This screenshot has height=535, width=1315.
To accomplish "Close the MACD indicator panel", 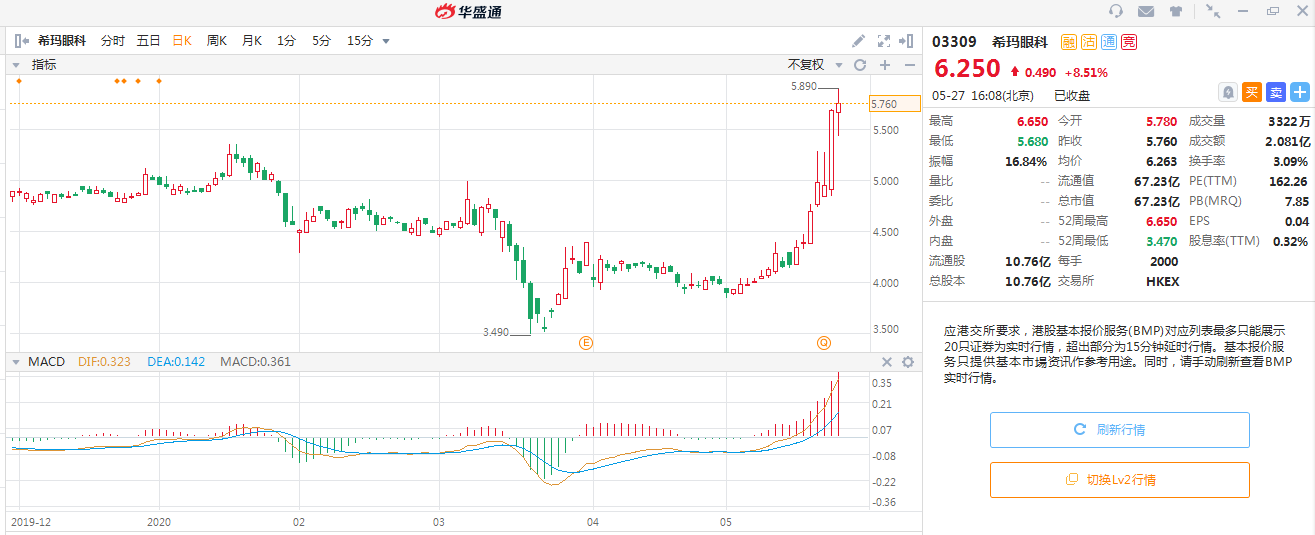I will click(887, 362).
